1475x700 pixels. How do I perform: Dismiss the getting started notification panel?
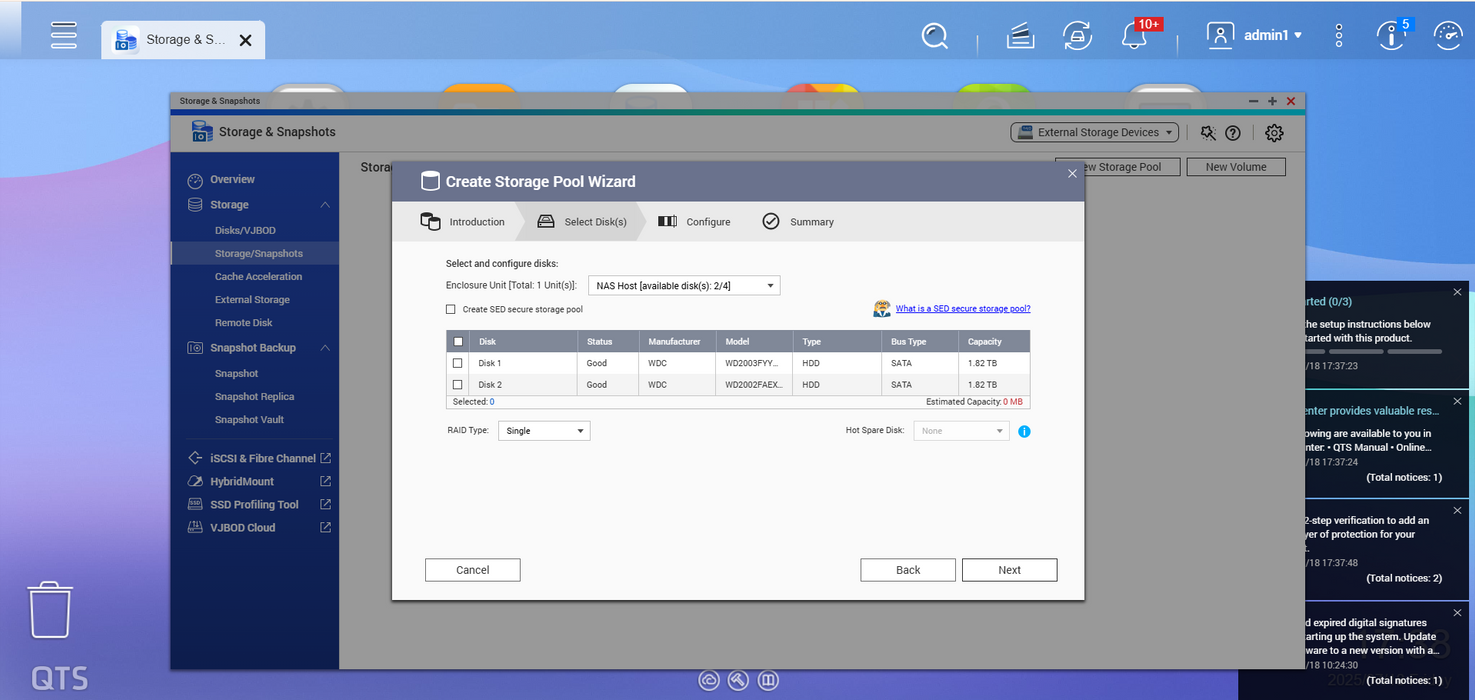(x=1457, y=292)
